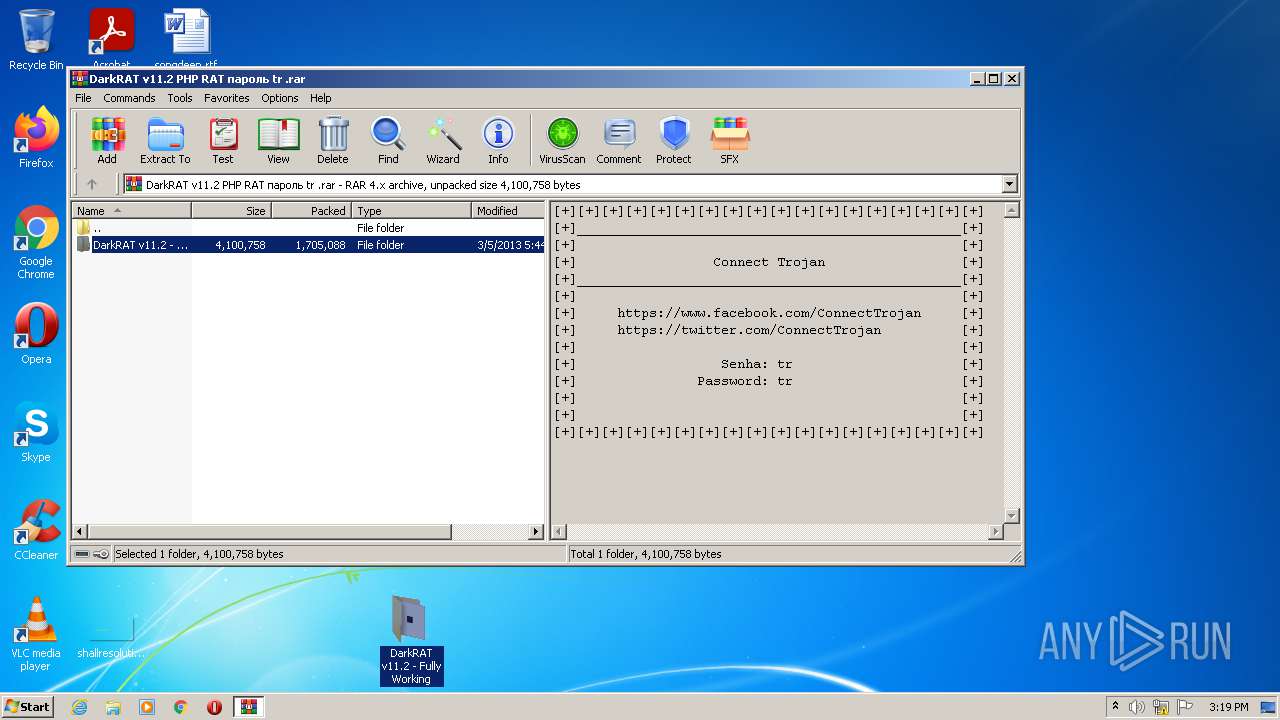Click the Delete trash can icon
The height and width of the screenshot is (720, 1280).
coord(333,141)
